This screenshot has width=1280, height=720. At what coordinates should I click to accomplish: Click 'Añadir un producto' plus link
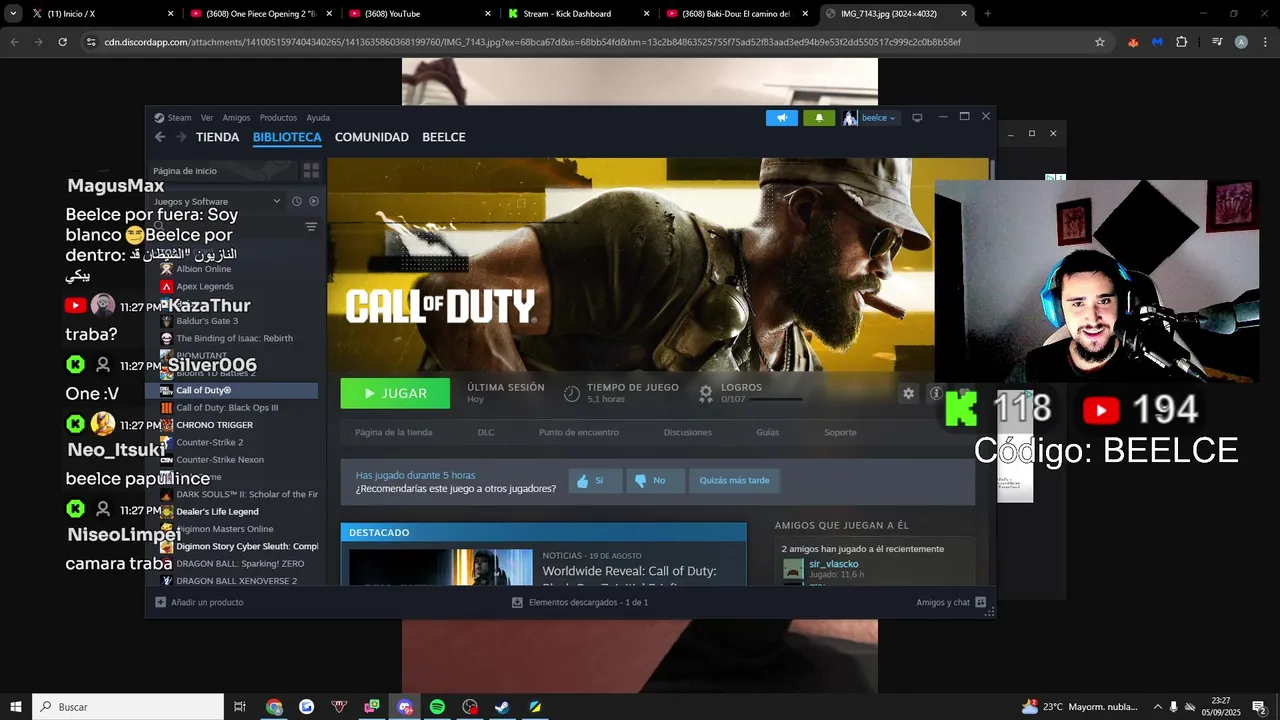199,602
